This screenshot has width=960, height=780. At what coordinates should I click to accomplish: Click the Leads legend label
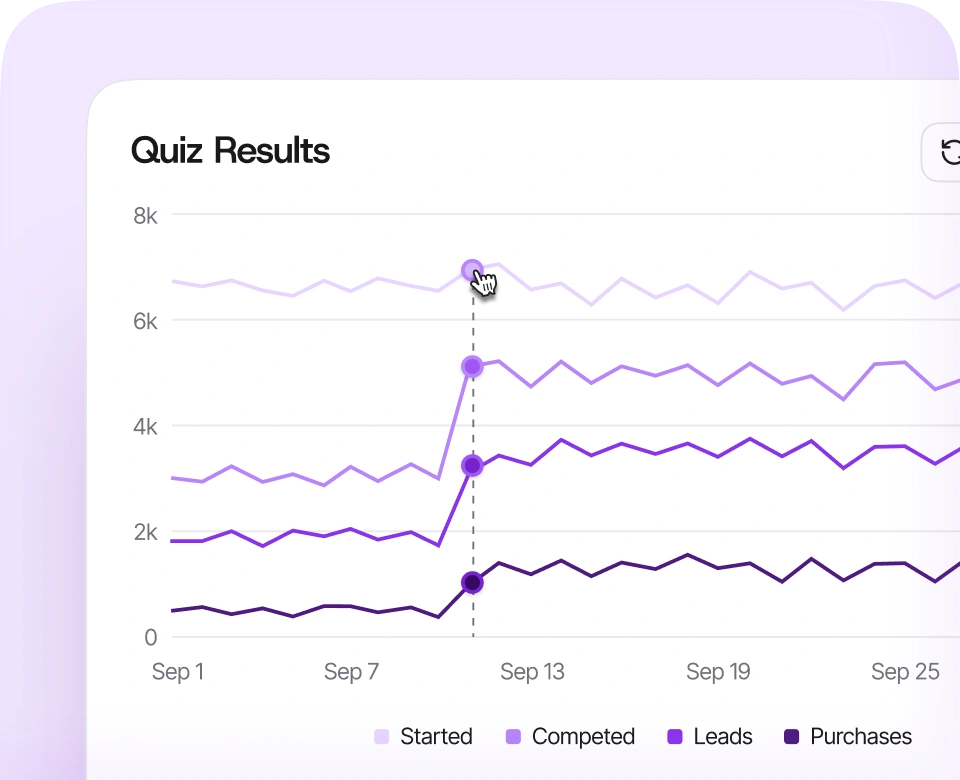[723, 737]
